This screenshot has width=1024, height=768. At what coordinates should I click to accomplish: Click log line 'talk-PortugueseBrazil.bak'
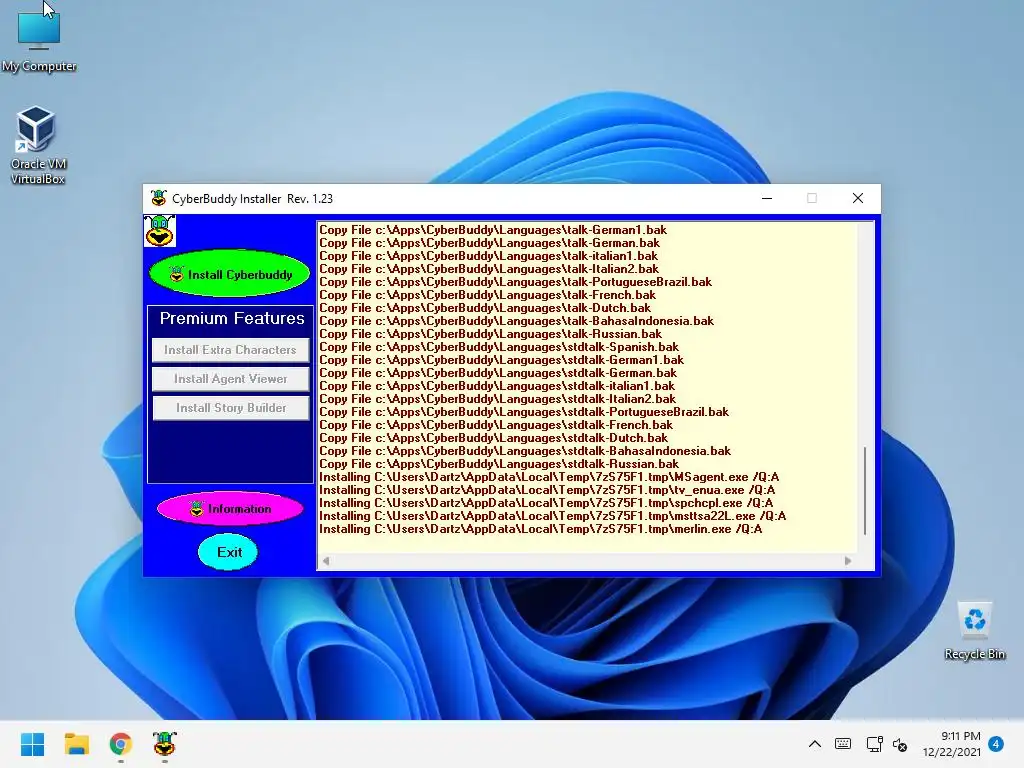point(515,282)
